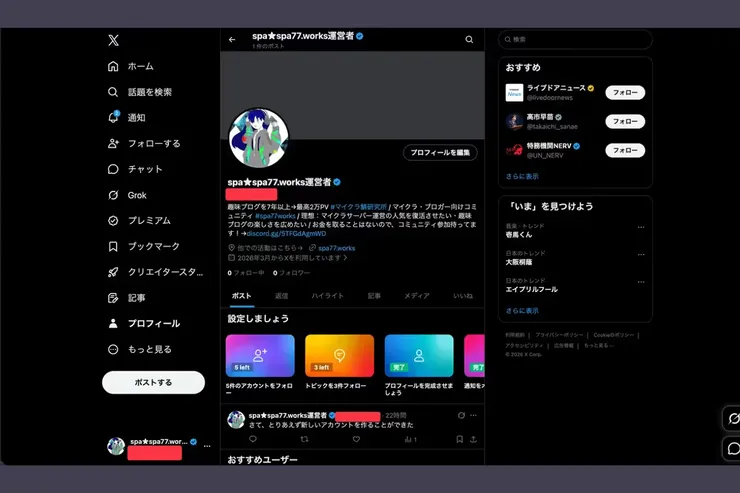Open options for the エイプリルフール trend
740x493 pixels.
coord(641,282)
